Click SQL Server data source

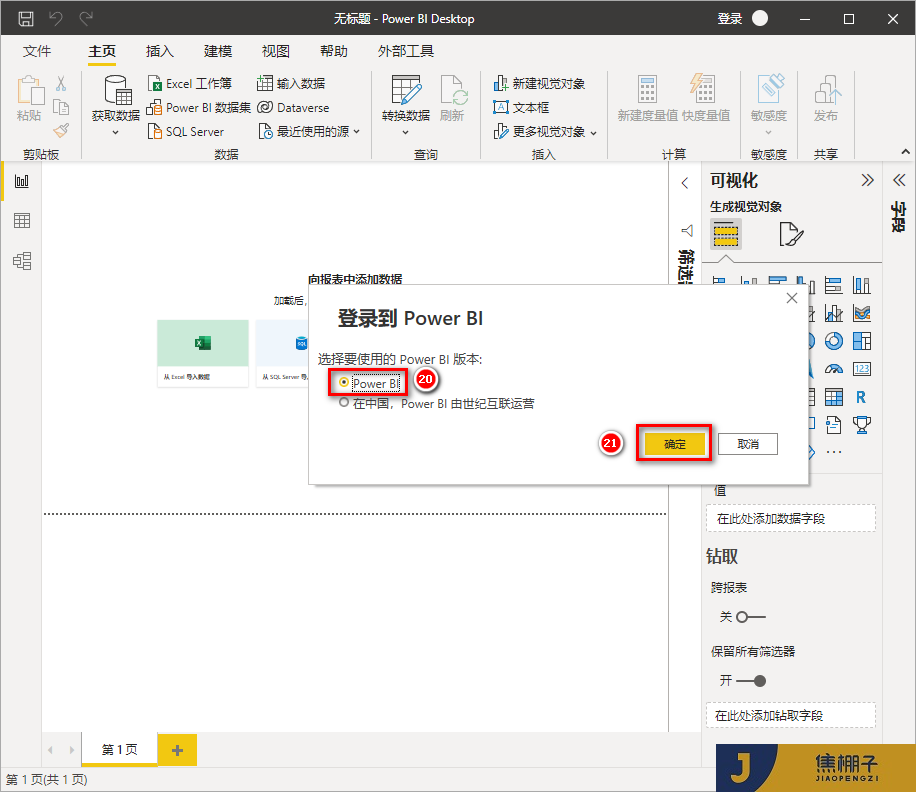[186, 131]
